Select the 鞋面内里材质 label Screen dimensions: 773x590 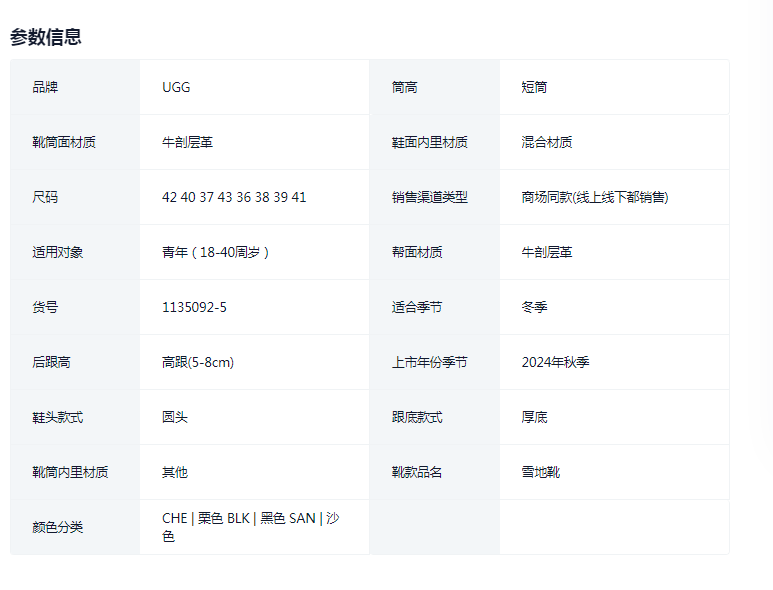coord(429,142)
